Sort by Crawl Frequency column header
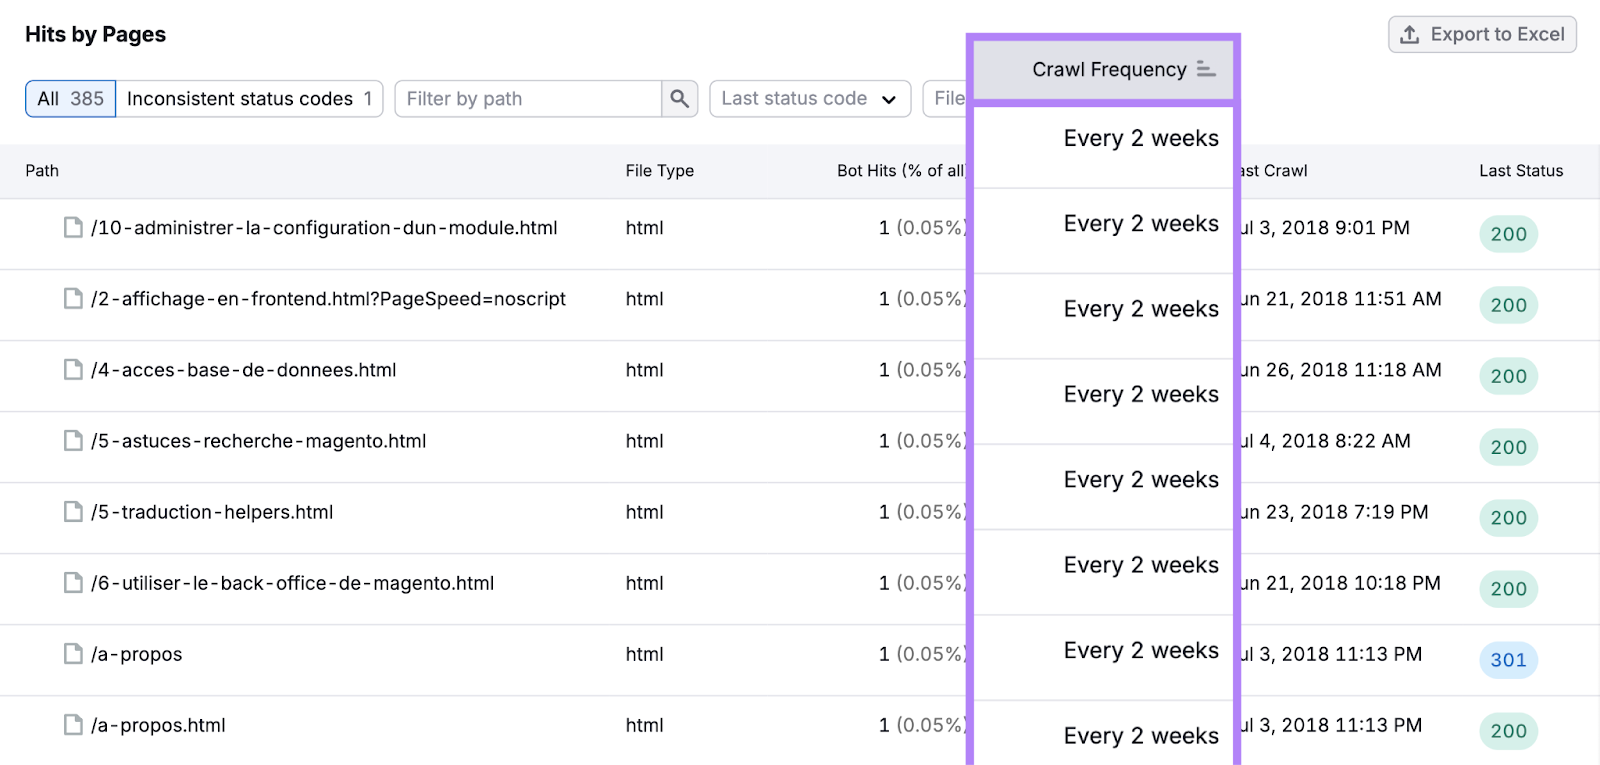Image resolution: width=1600 pixels, height=765 pixels. pyautogui.click(x=1104, y=70)
